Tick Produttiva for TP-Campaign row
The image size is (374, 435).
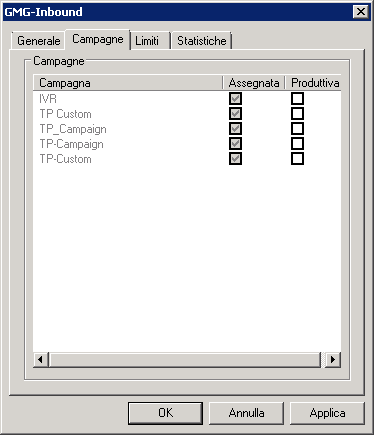(297, 144)
